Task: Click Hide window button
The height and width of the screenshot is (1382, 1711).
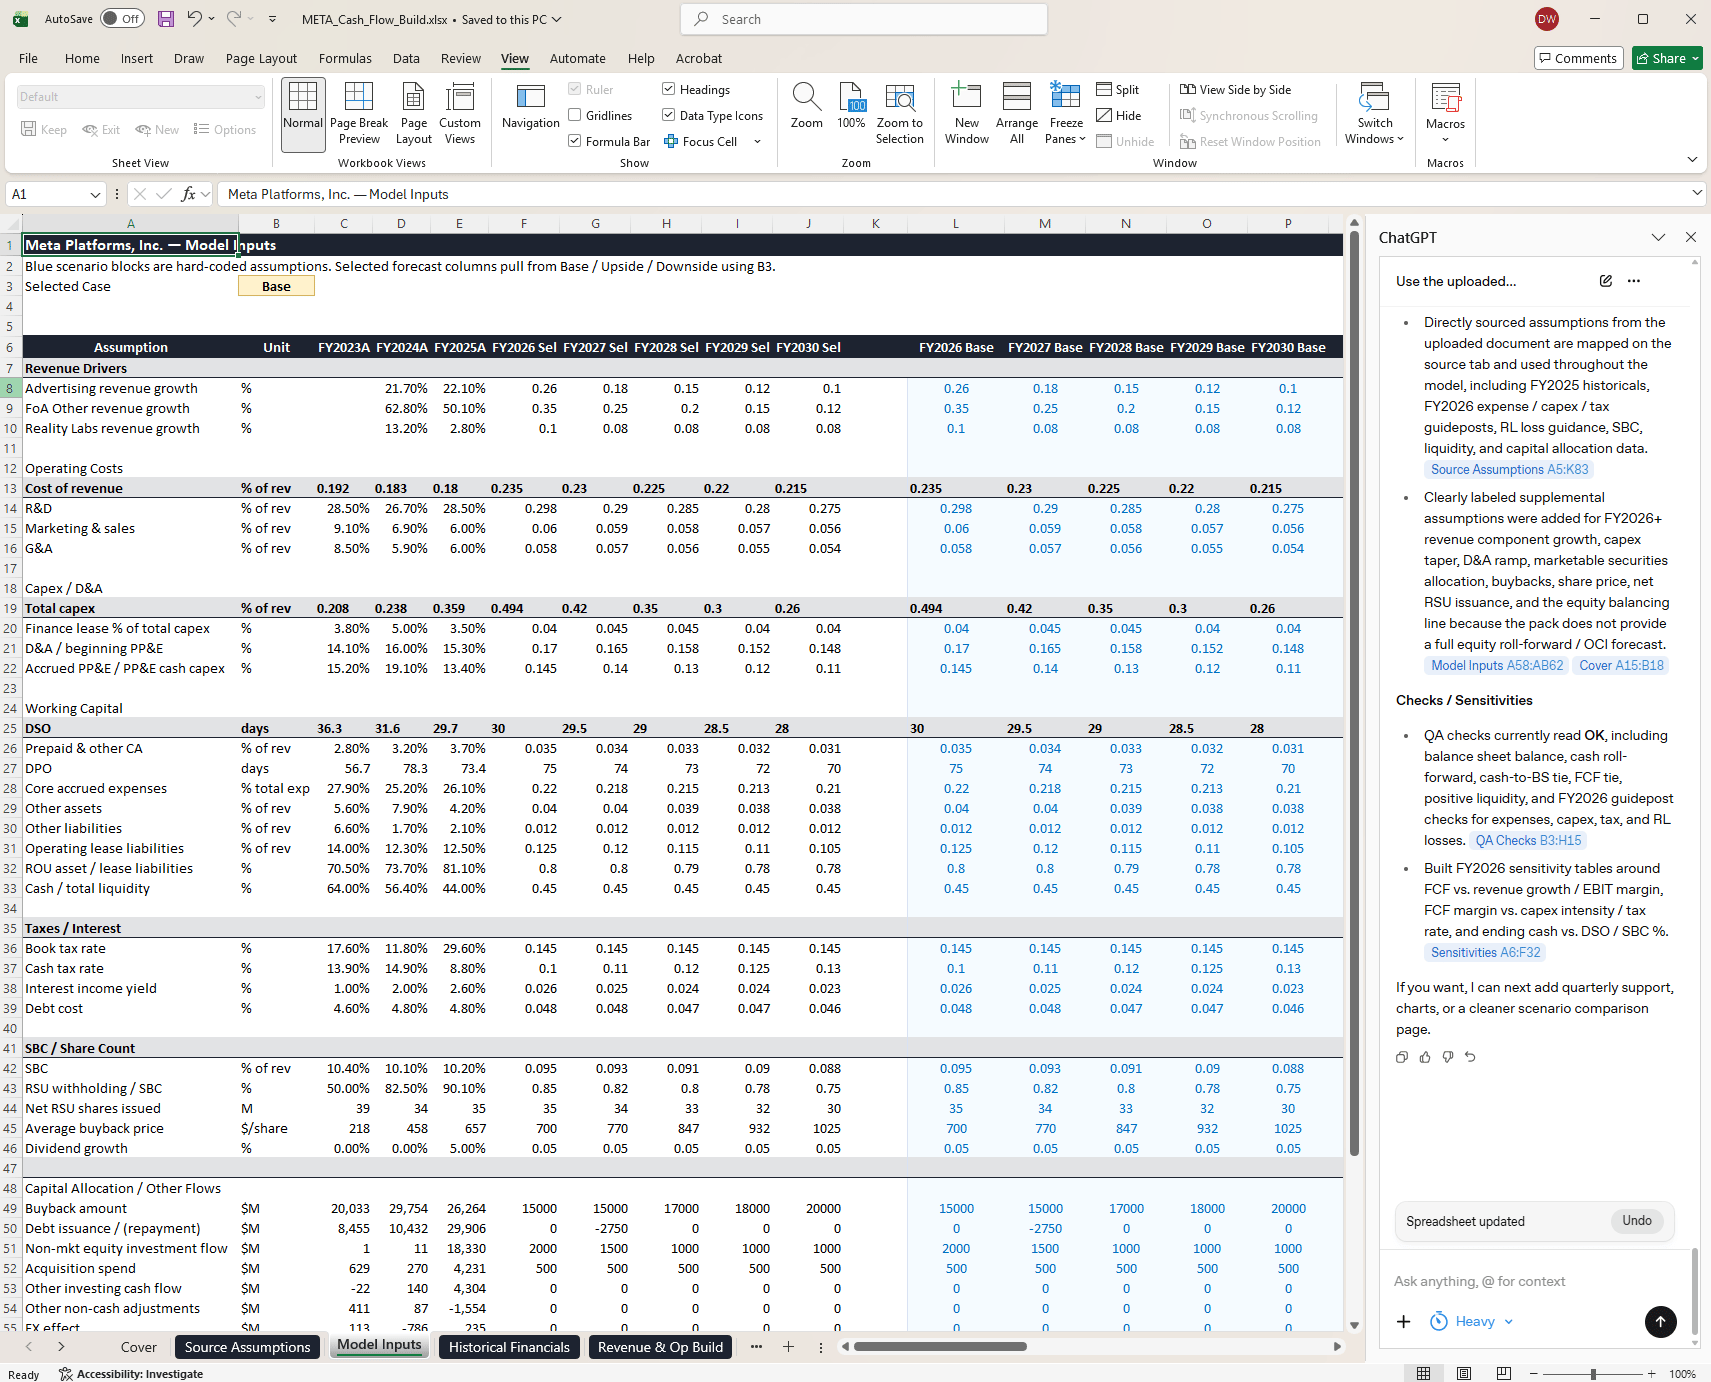Action: click(1119, 116)
